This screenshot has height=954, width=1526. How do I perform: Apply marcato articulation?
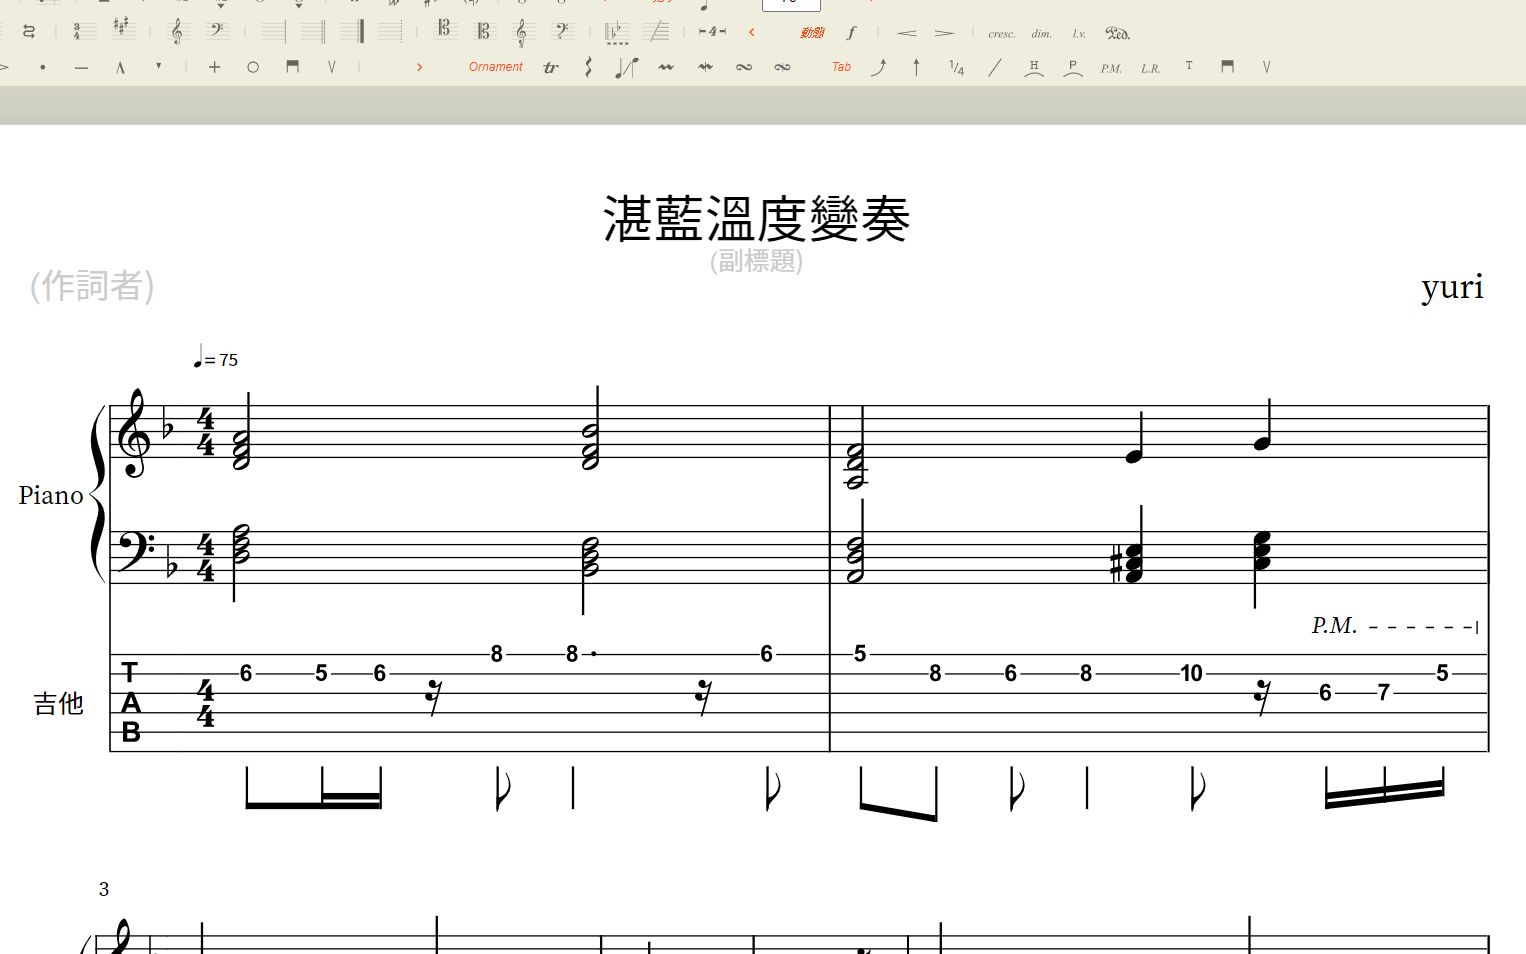(x=120, y=68)
